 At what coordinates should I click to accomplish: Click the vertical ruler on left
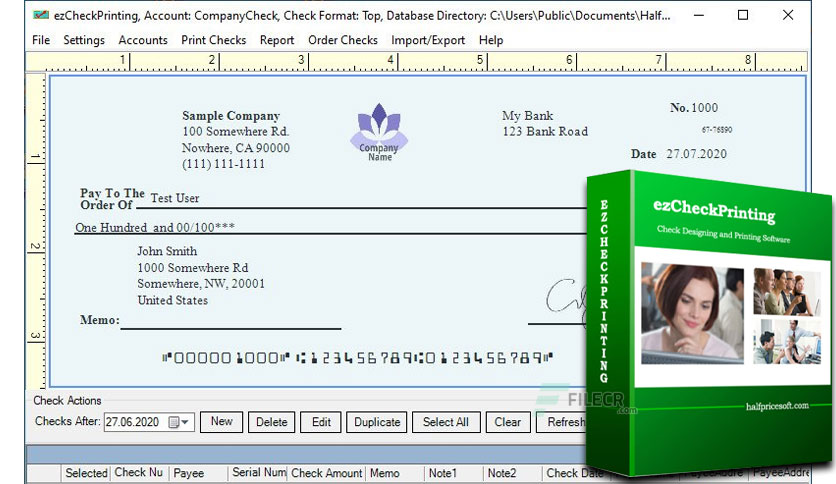(x=36, y=230)
